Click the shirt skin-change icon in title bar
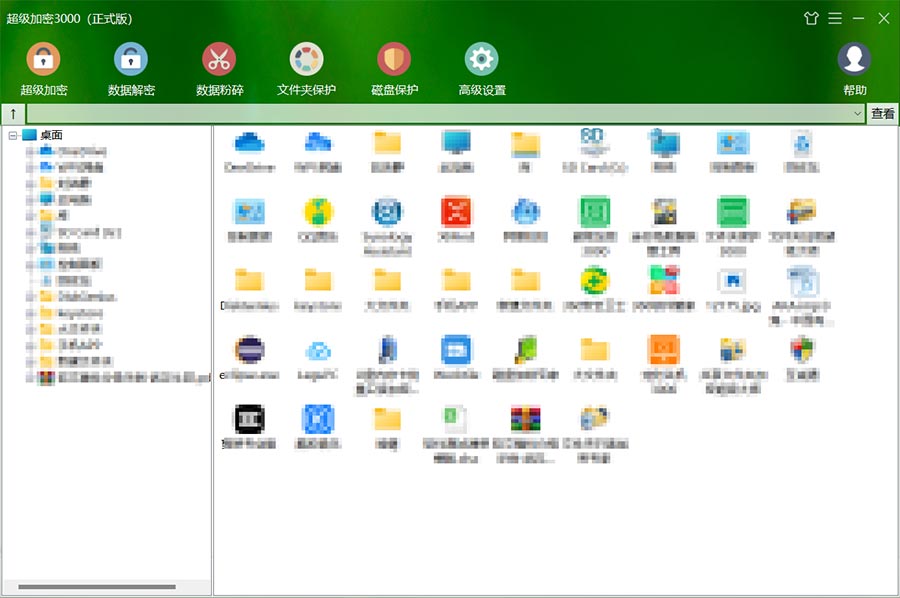This screenshot has height=598, width=900. pos(810,18)
